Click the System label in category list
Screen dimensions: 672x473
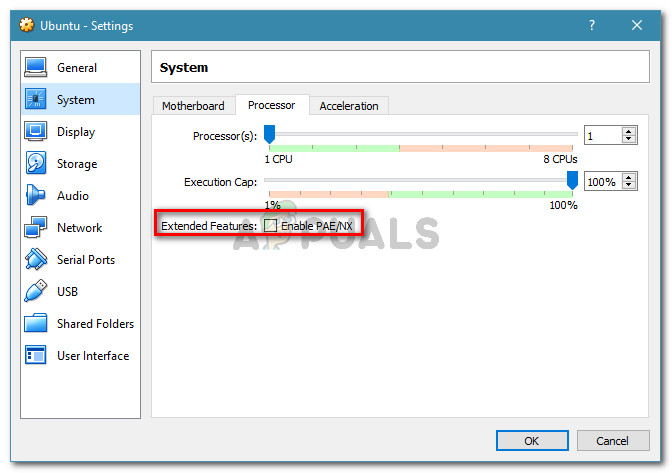pyautogui.click(x=76, y=100)
